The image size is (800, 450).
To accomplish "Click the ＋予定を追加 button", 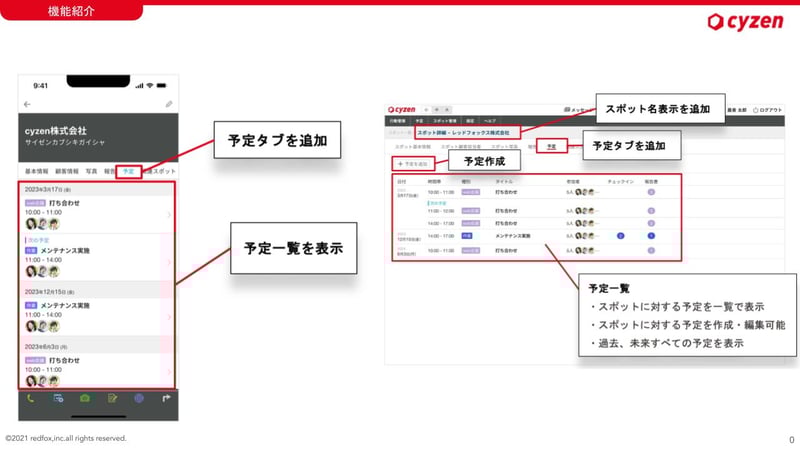I will (413, 164).
